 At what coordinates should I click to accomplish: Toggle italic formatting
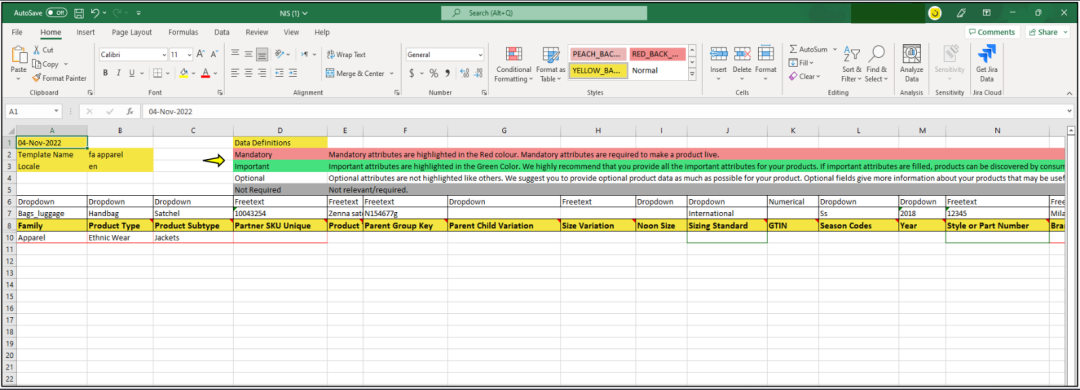[118, 73]
